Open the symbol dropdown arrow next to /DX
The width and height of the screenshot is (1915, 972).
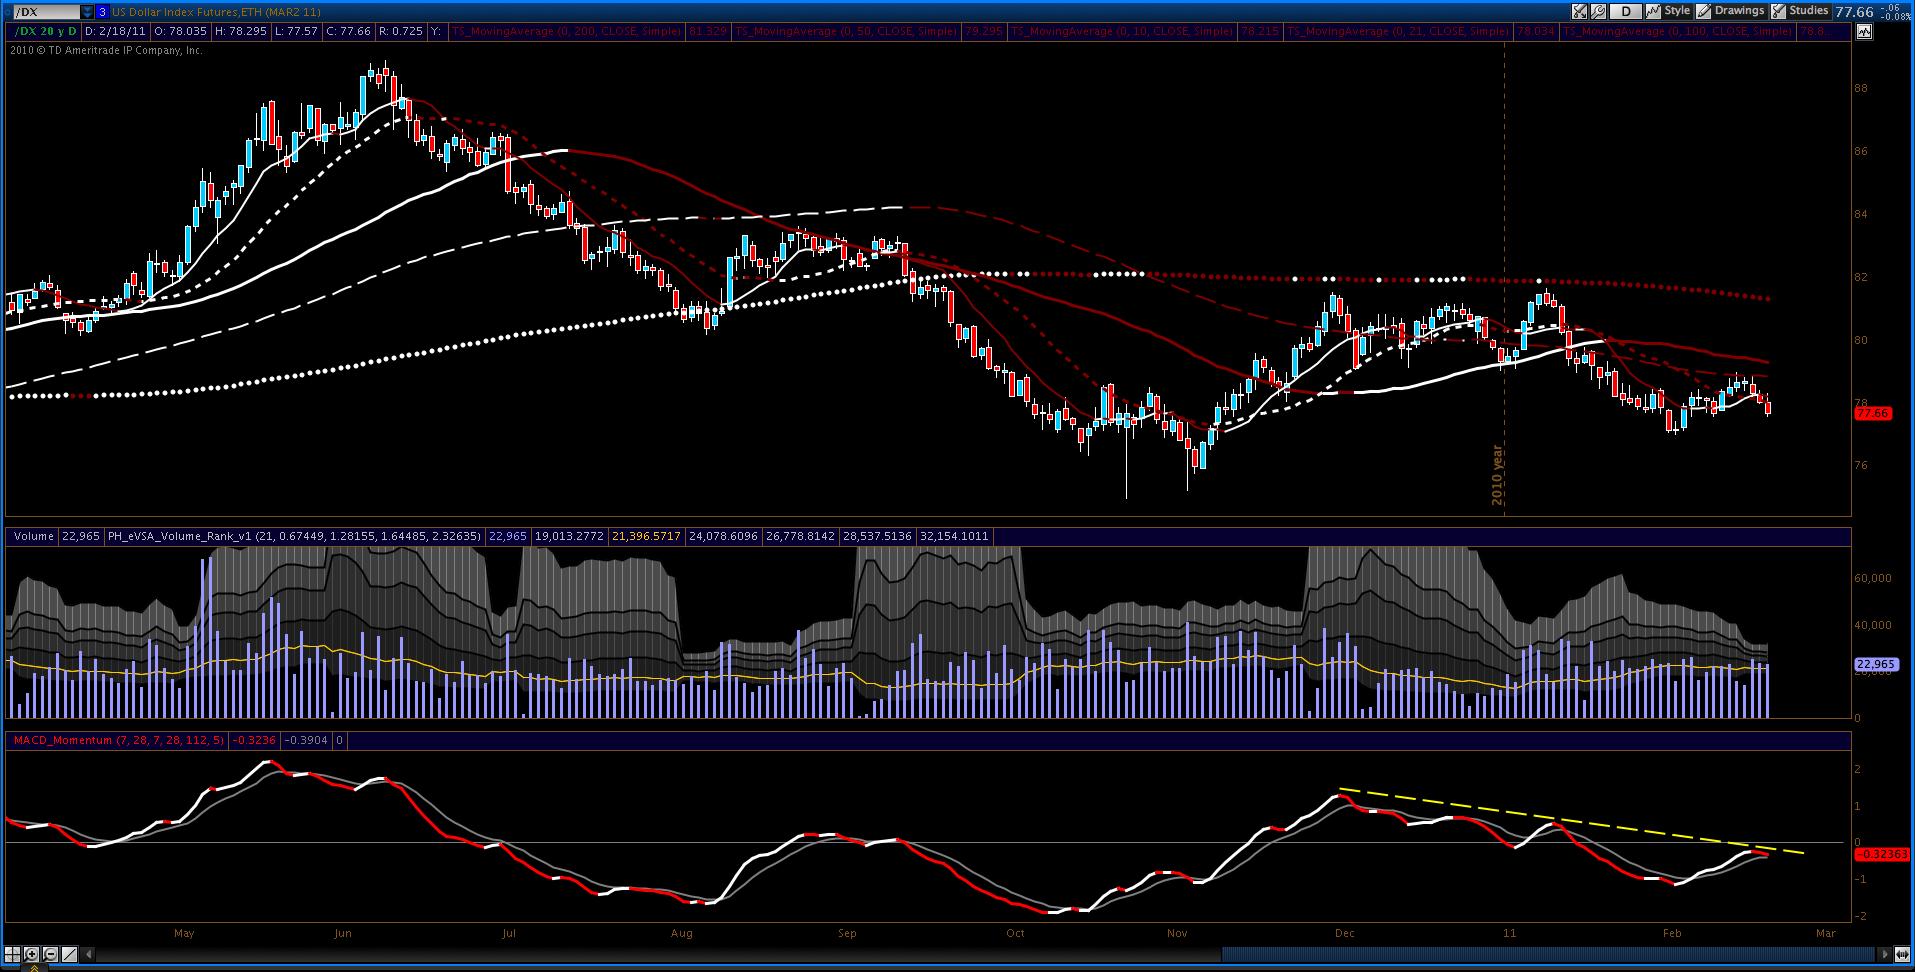pyautogui.click(x=87, y=12)
